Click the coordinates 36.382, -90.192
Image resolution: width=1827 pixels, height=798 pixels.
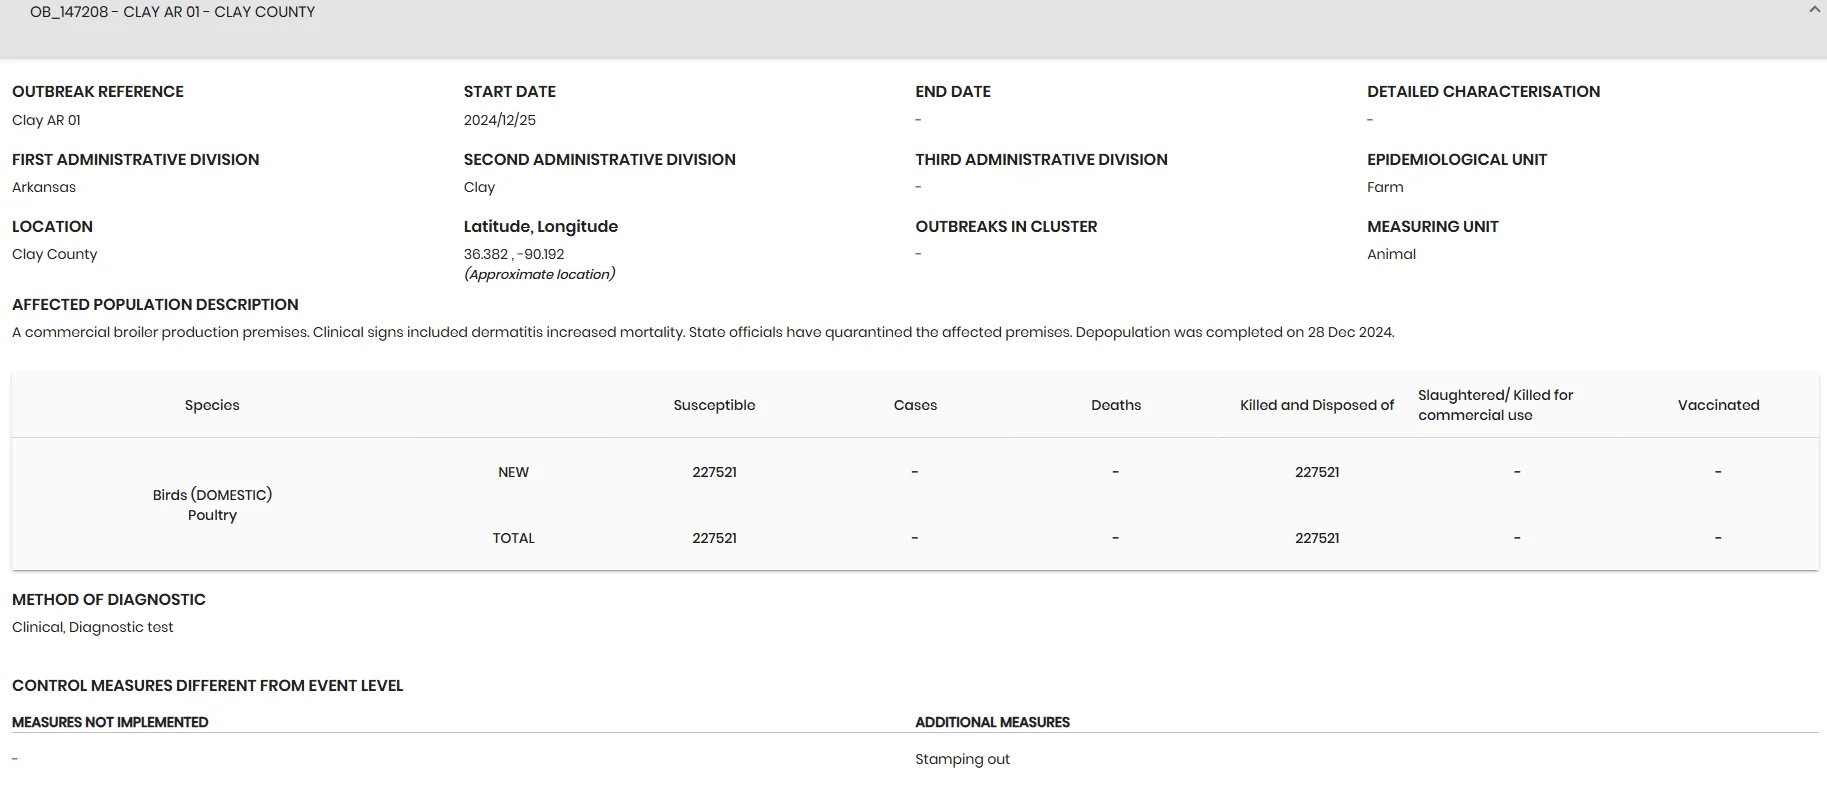514,254
